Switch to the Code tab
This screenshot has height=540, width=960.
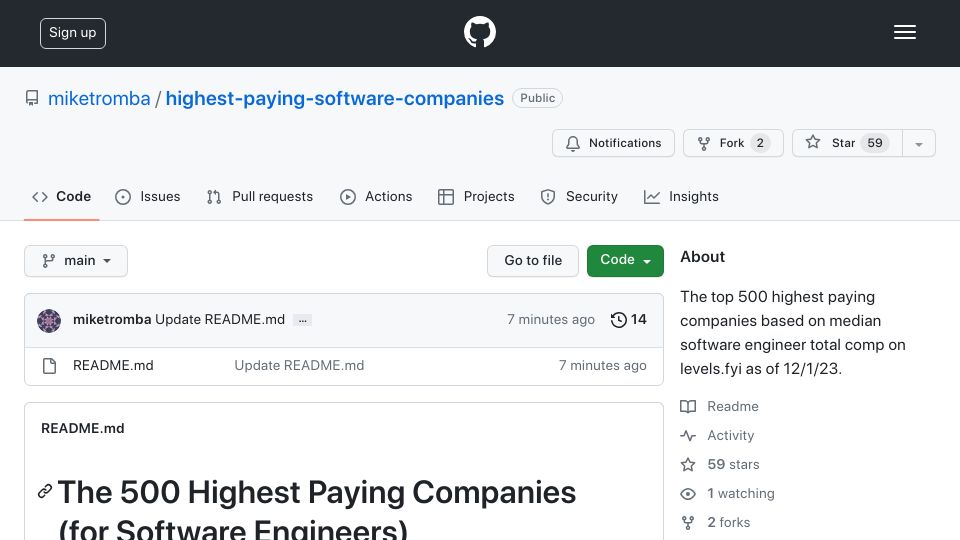point(61,197)
